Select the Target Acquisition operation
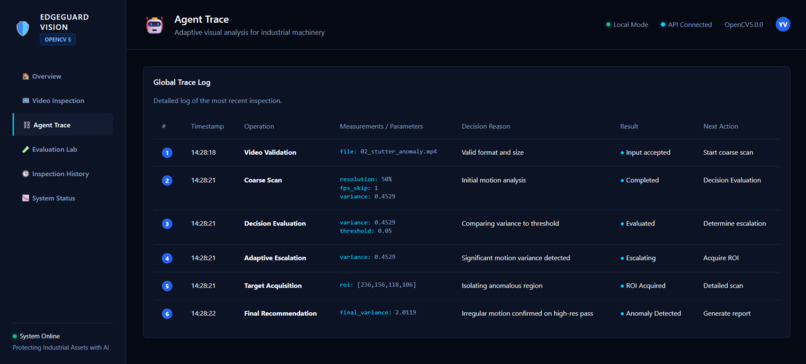 (x=273, y=285)
